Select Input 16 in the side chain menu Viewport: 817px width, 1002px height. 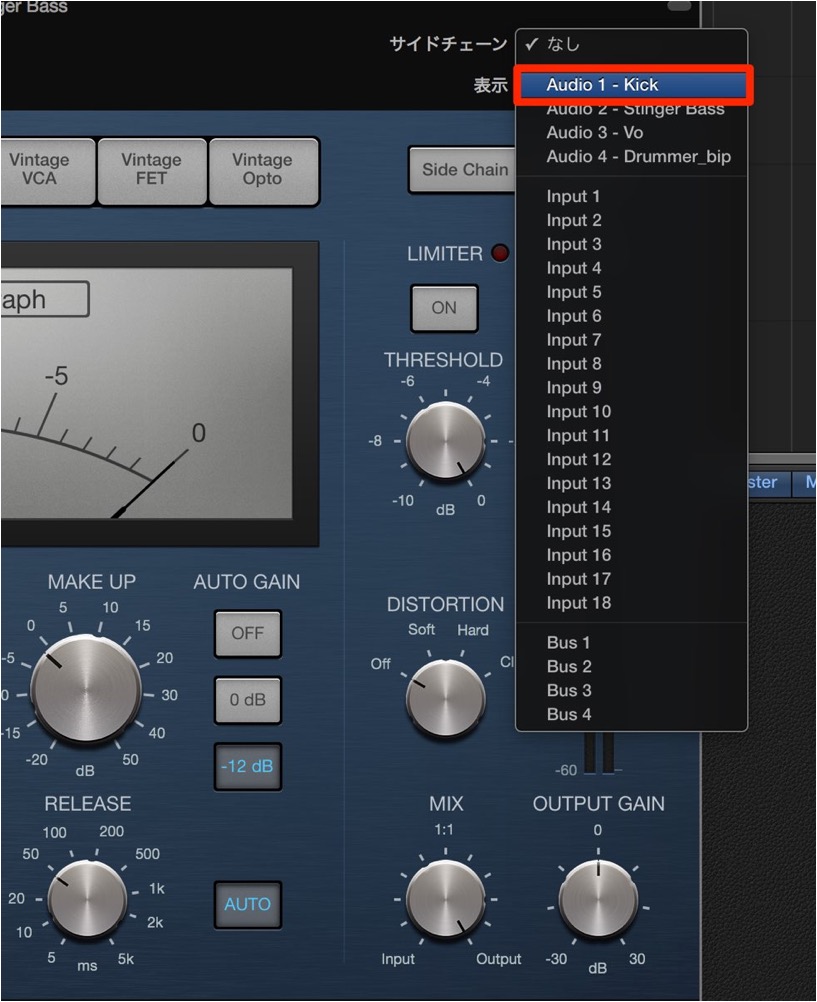pos(632,555)
